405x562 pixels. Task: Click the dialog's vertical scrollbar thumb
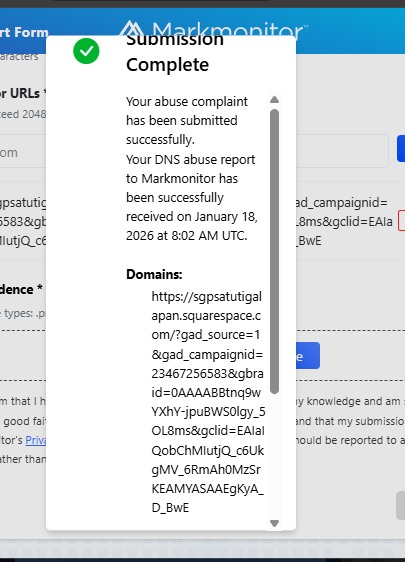click(275, 252)
